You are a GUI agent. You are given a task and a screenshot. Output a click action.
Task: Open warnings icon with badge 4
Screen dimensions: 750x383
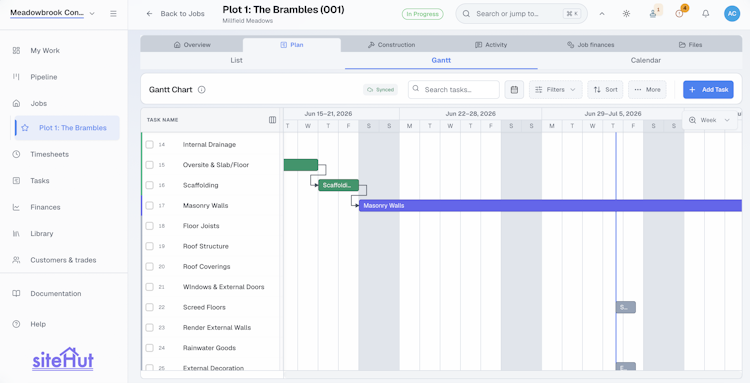pyautogui.click(x=680, y=14)
